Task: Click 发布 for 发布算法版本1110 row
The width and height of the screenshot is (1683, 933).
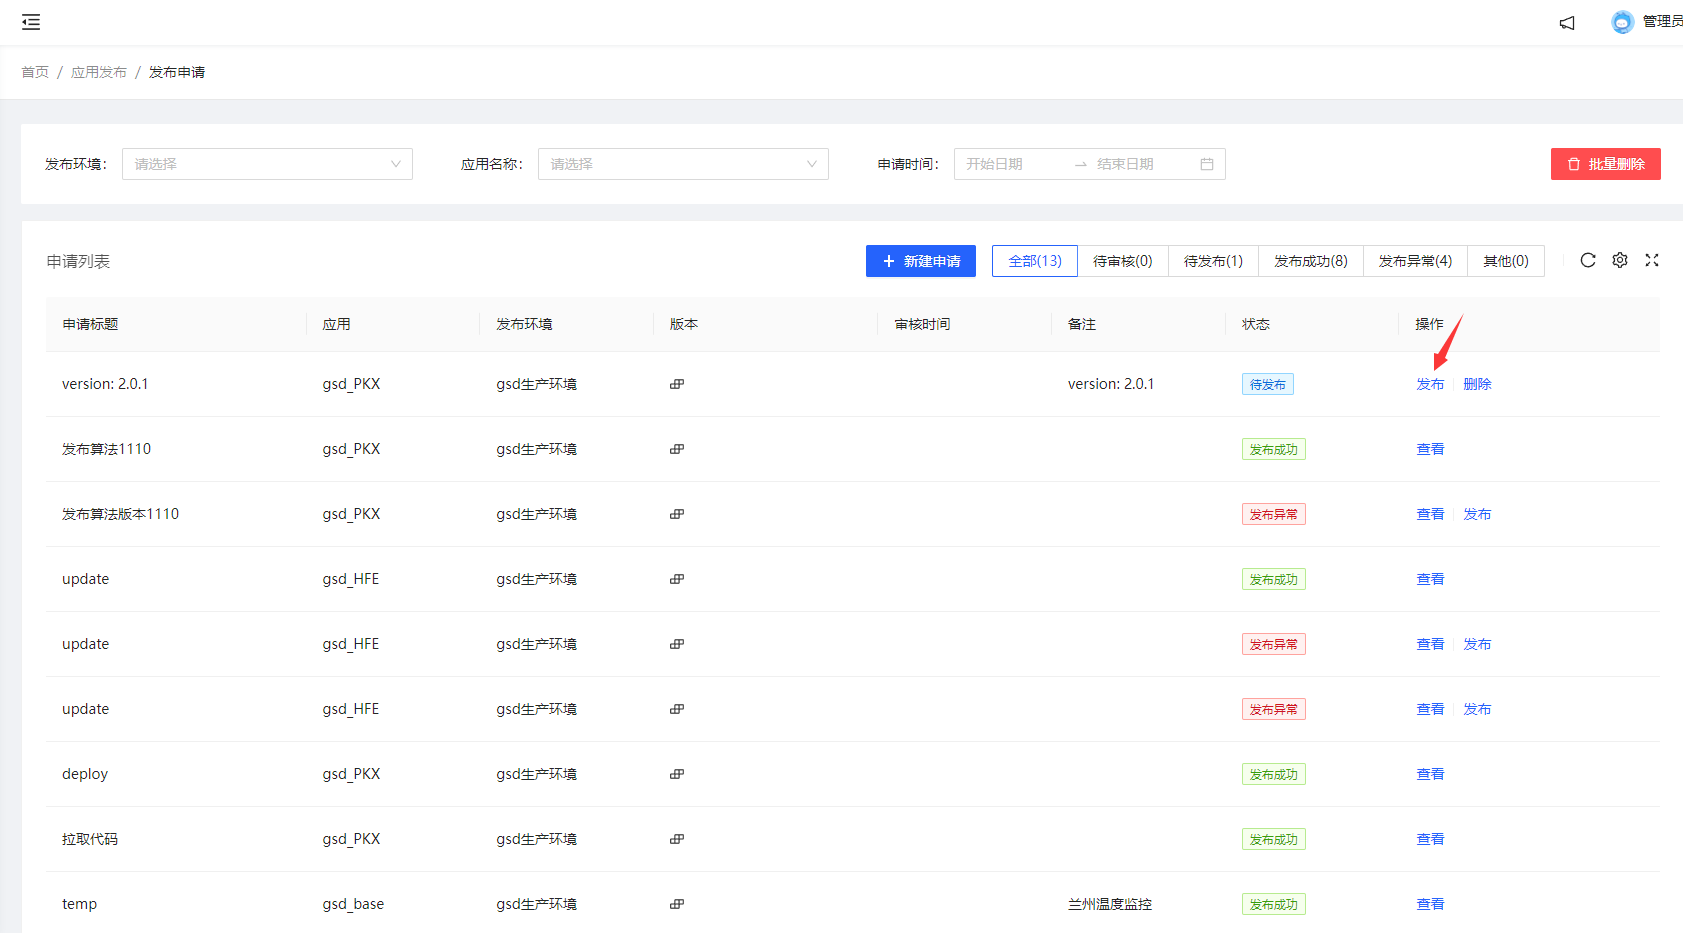Action: [1477, 514]
